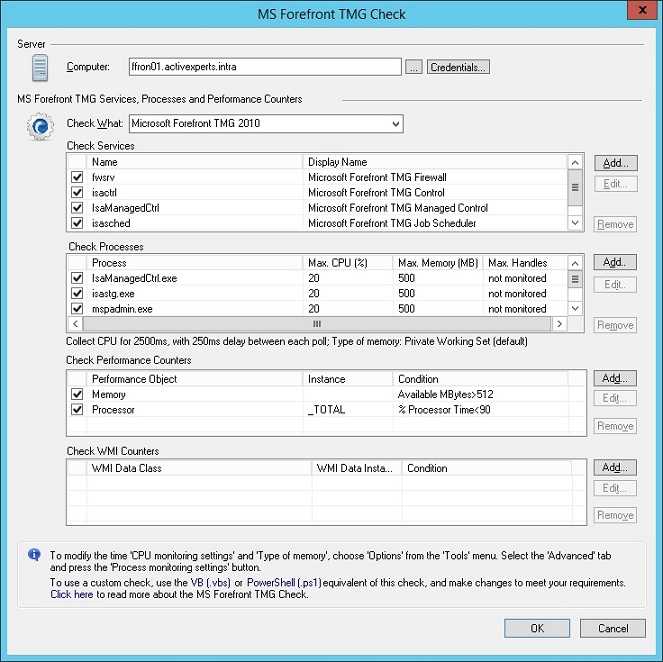Click Add for Check Services
The height and width of the screenshot is (662, 663).
(x=616, y=163)
